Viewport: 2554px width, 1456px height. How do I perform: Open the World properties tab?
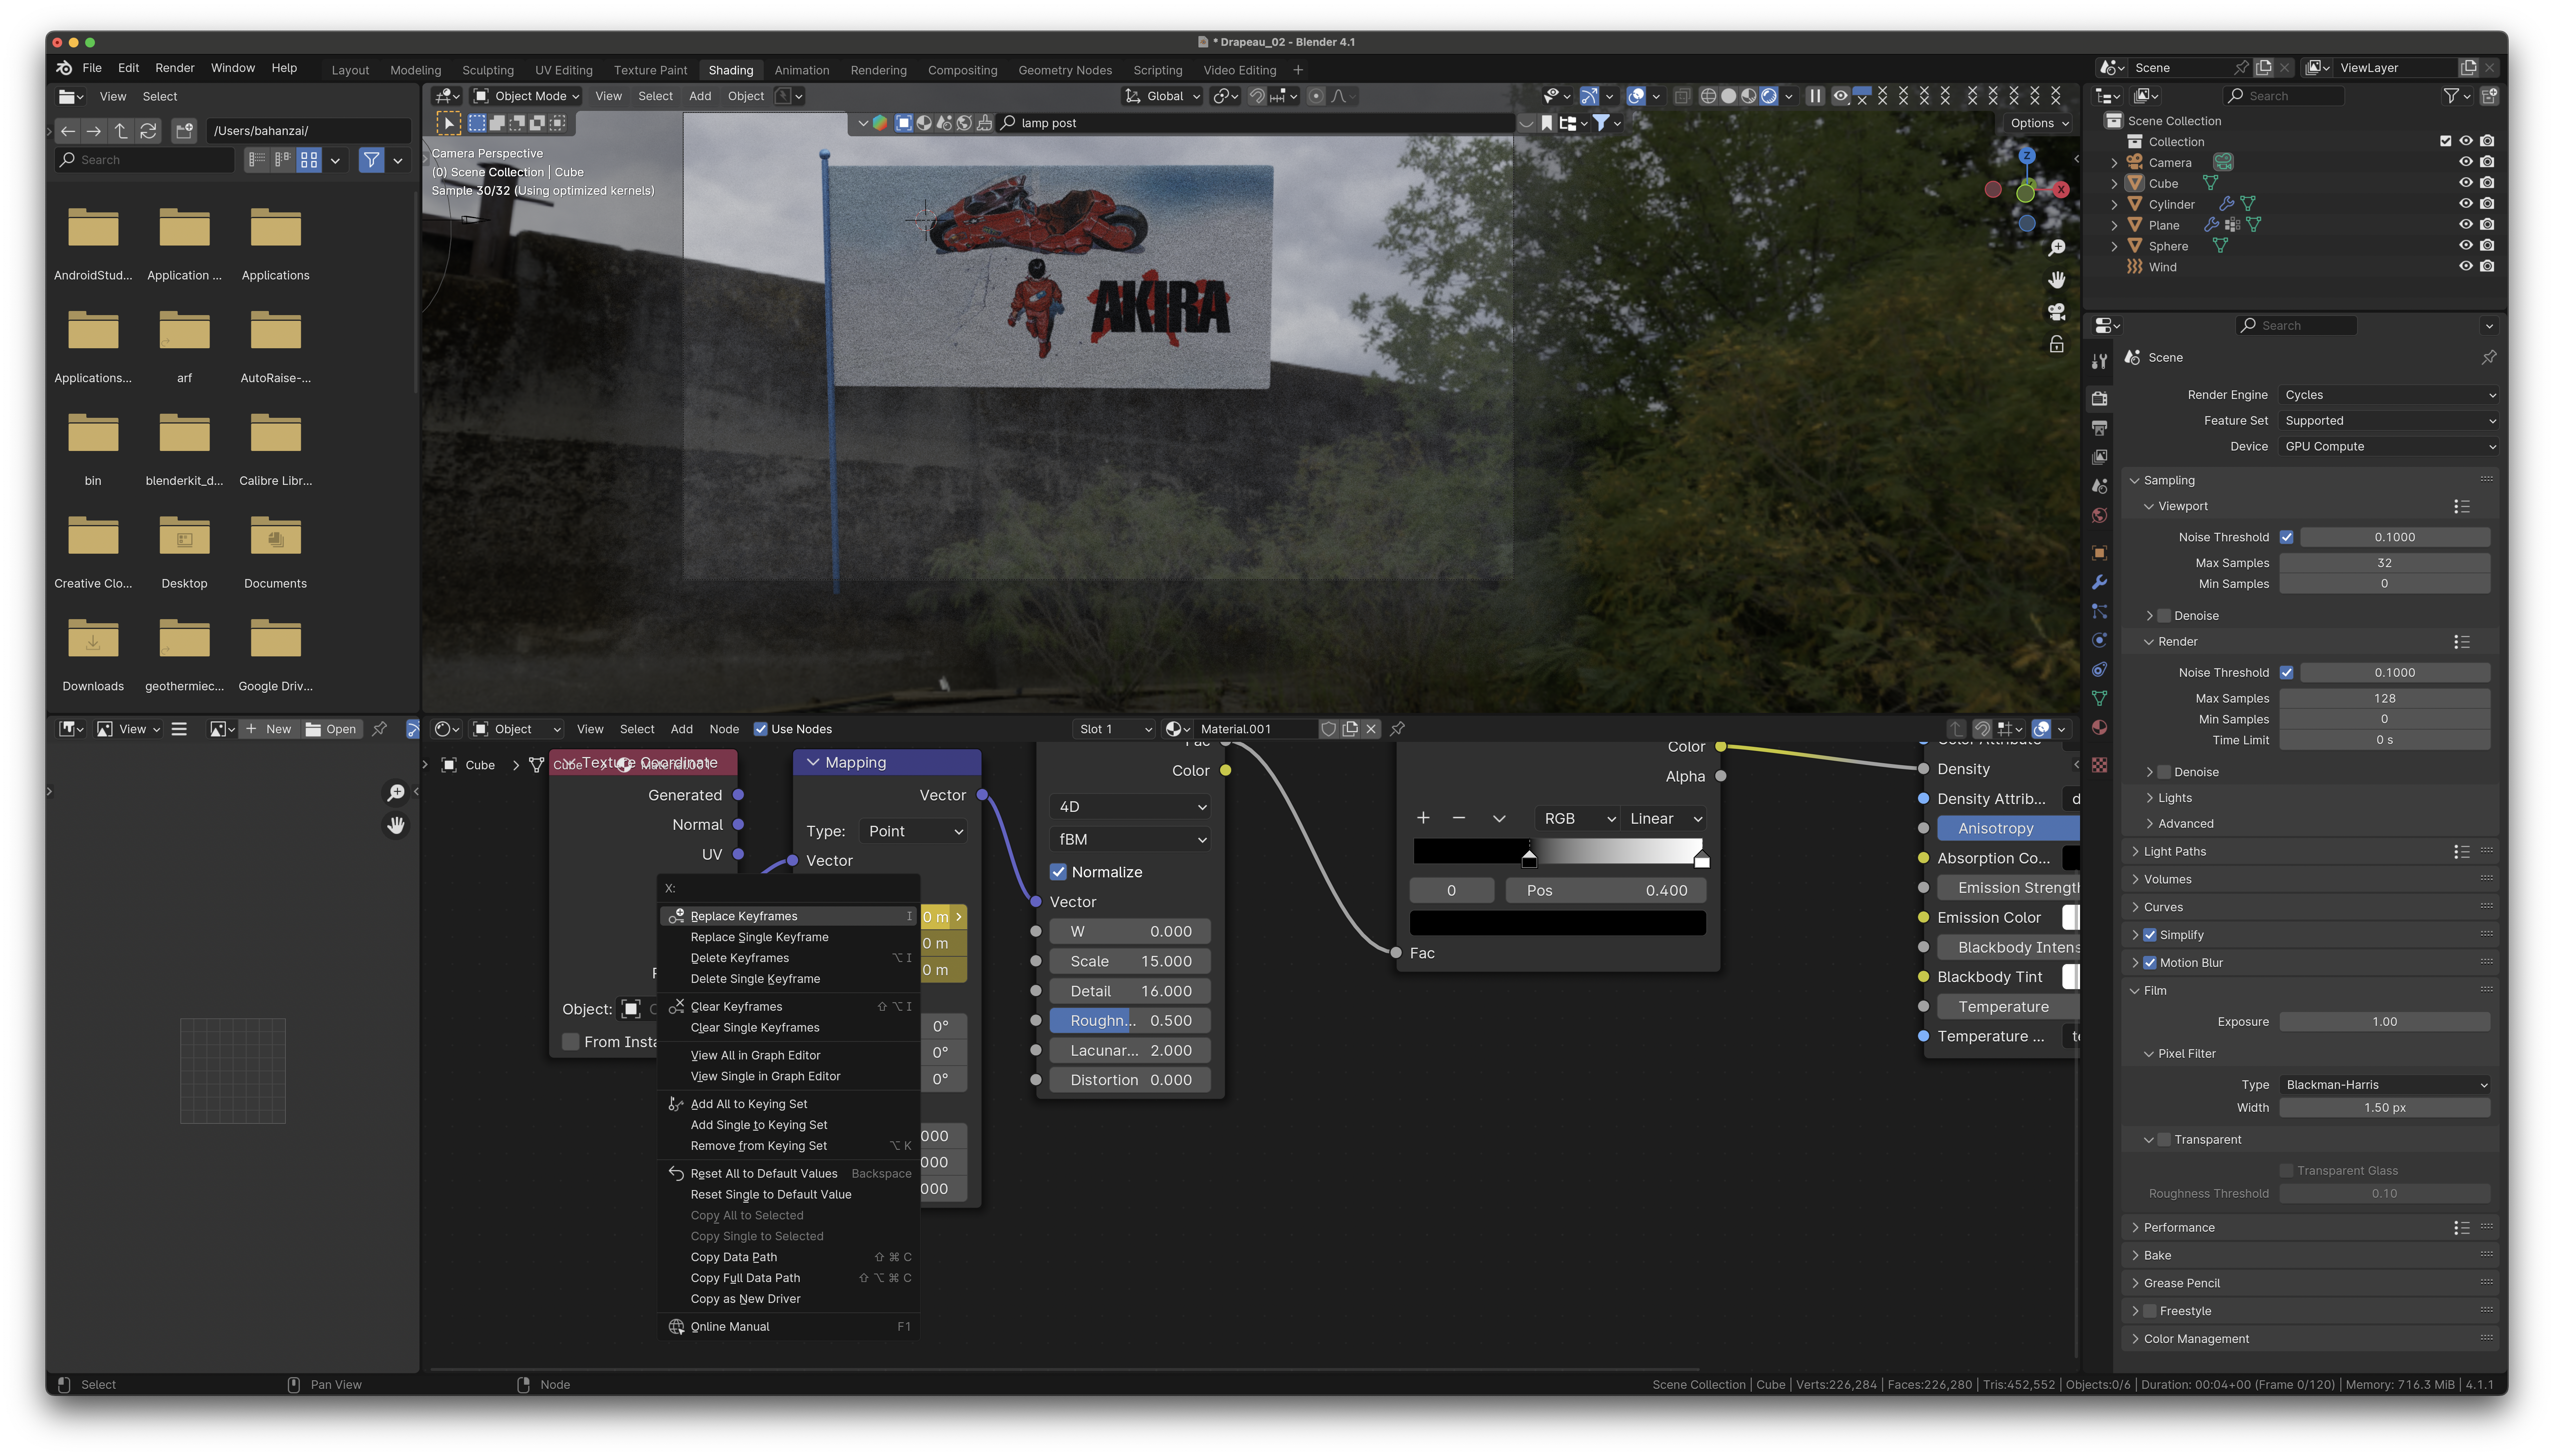2099,516
